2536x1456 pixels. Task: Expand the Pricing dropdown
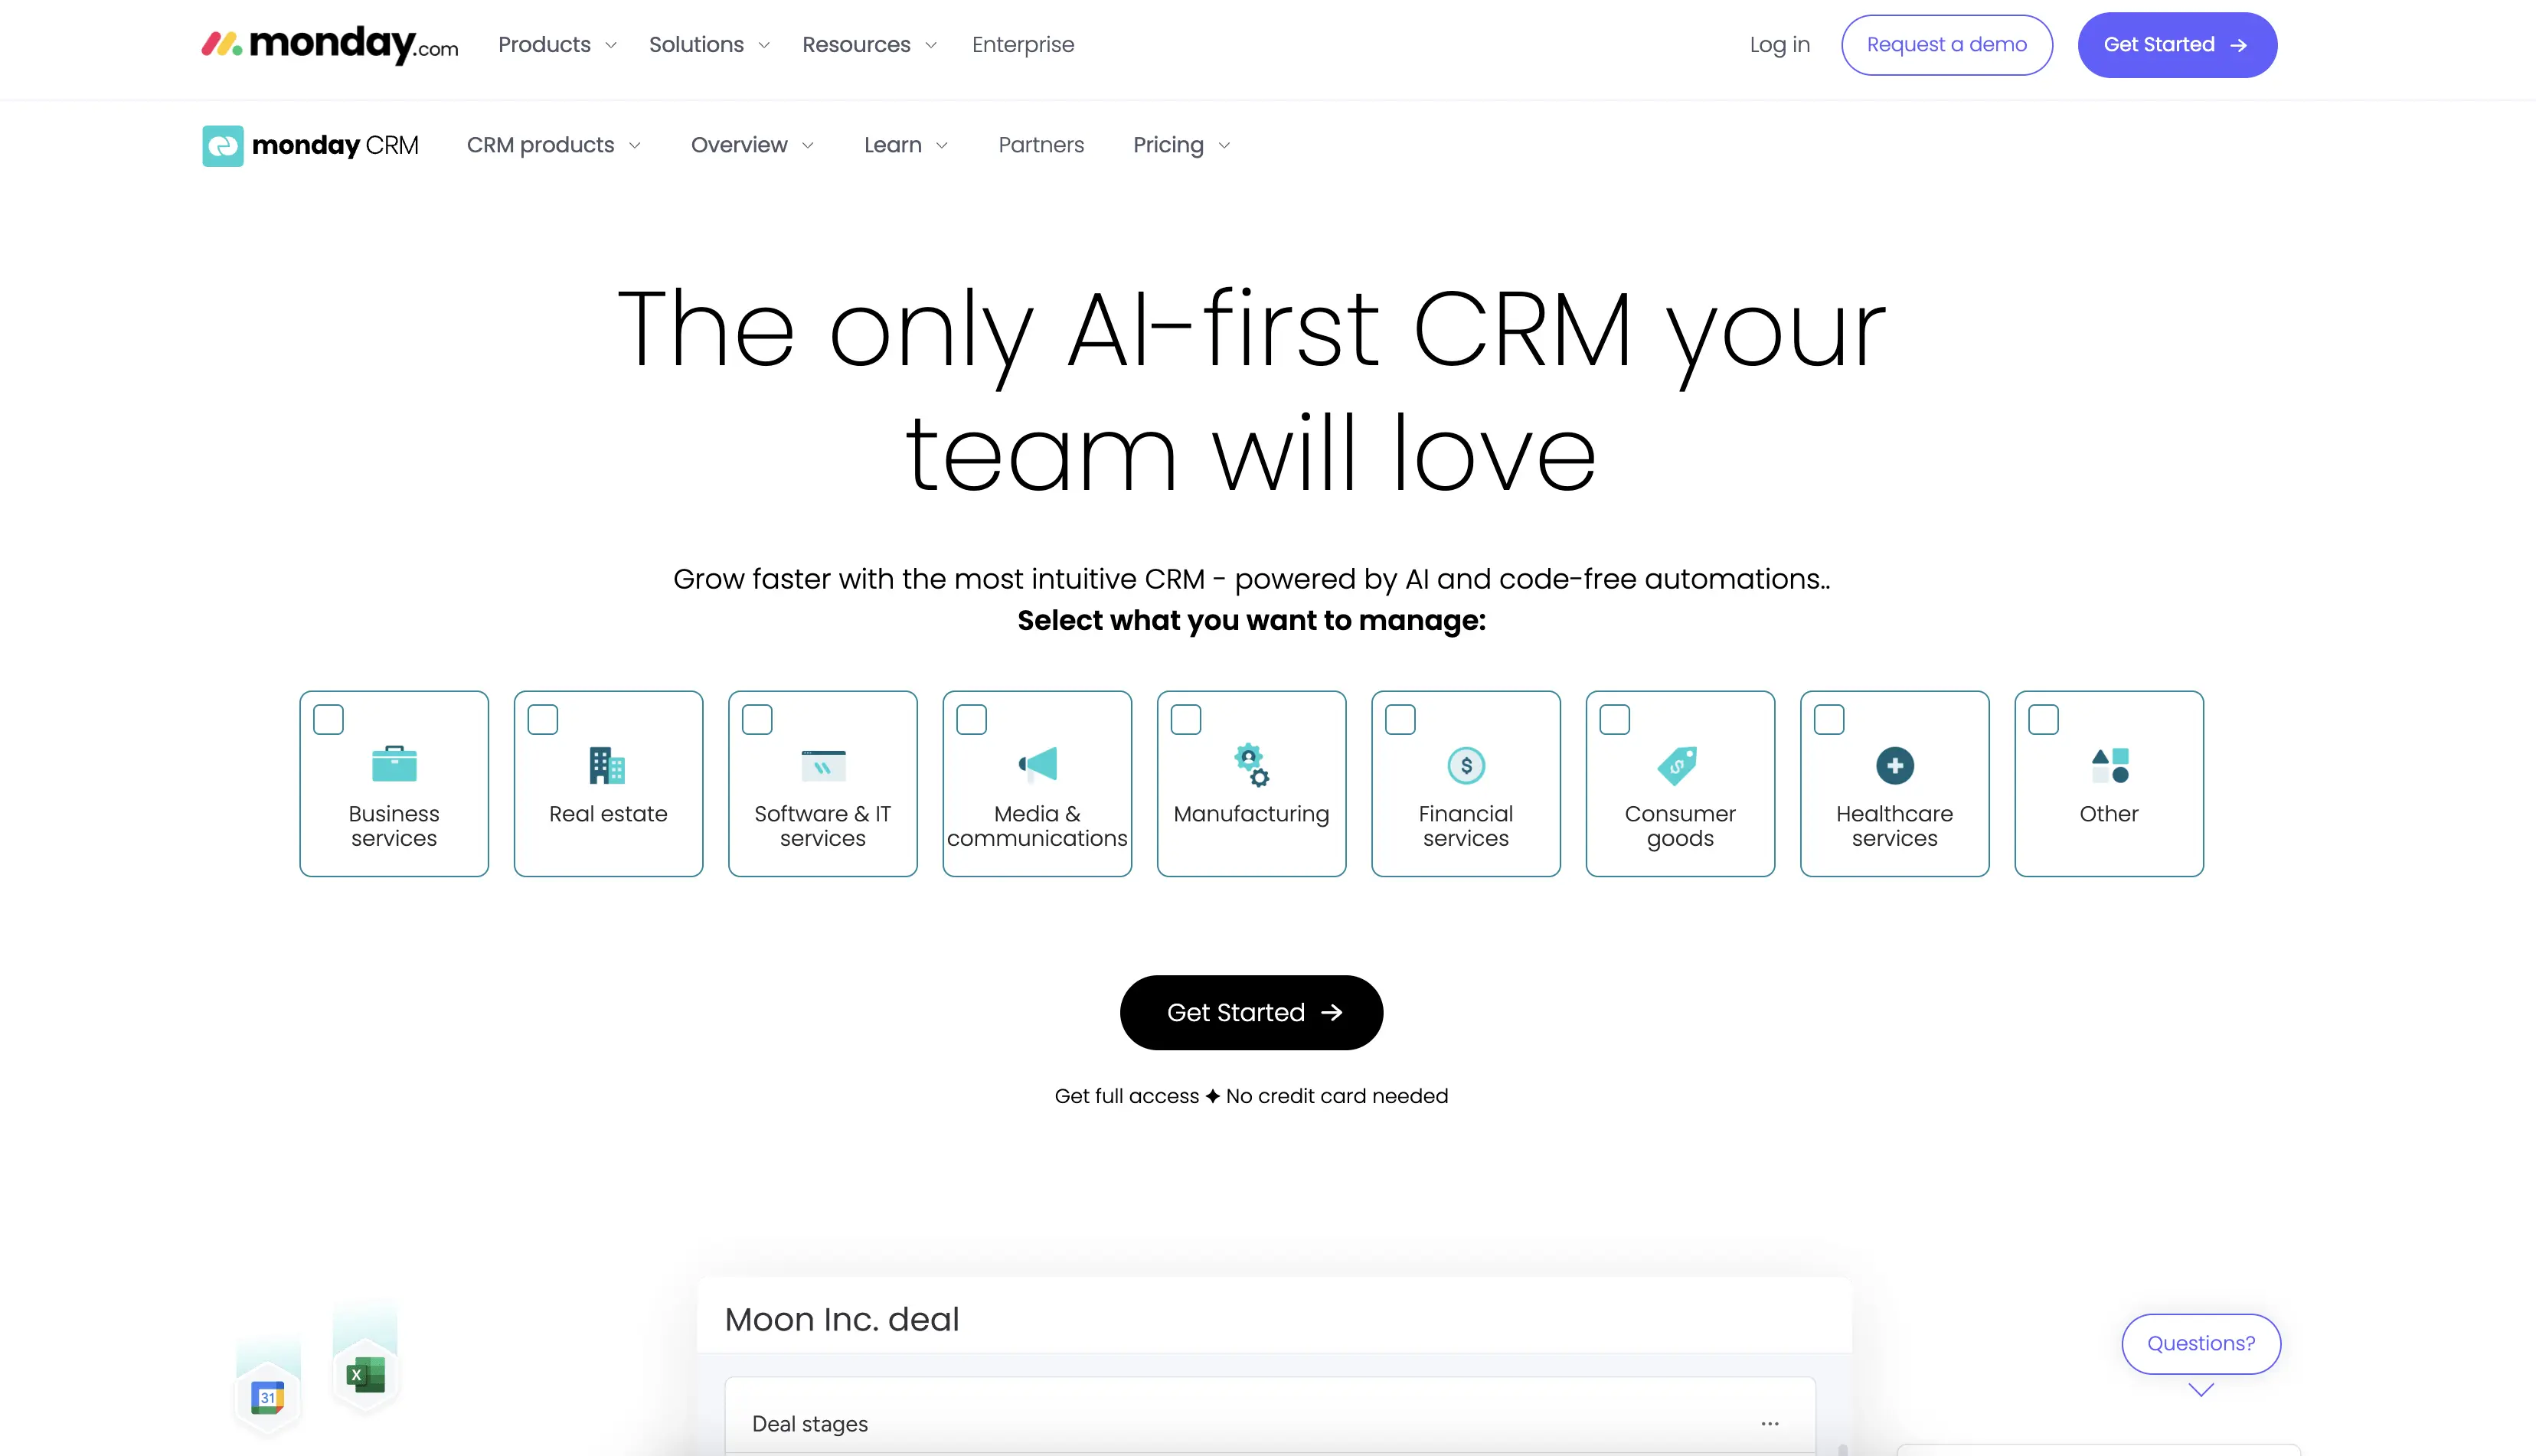click(x=1181, y=145)
